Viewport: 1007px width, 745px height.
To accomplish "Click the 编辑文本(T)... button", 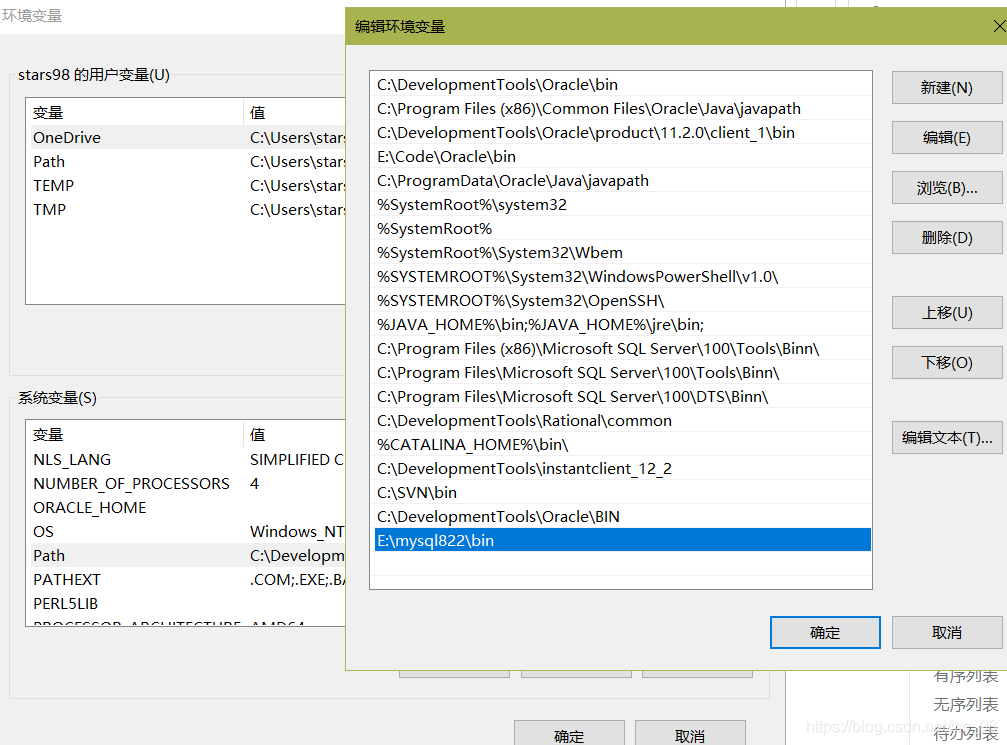I will click(x=946, y=438).
